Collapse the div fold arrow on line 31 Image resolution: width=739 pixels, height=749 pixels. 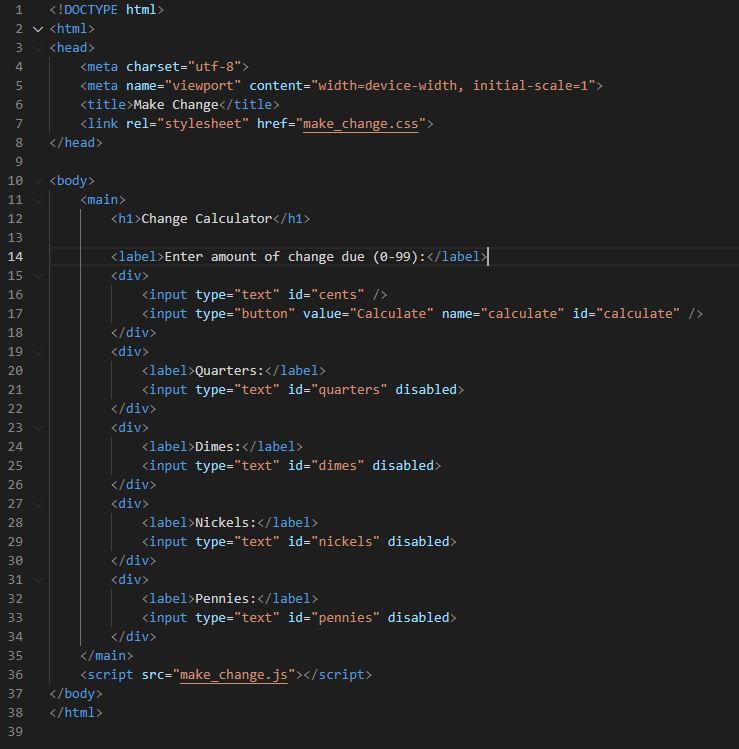38,580
